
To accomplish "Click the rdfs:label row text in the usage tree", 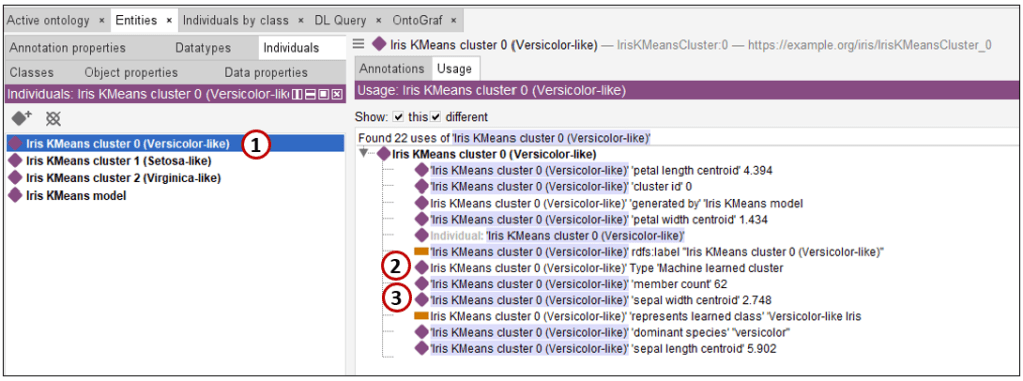I will [657, 252].
